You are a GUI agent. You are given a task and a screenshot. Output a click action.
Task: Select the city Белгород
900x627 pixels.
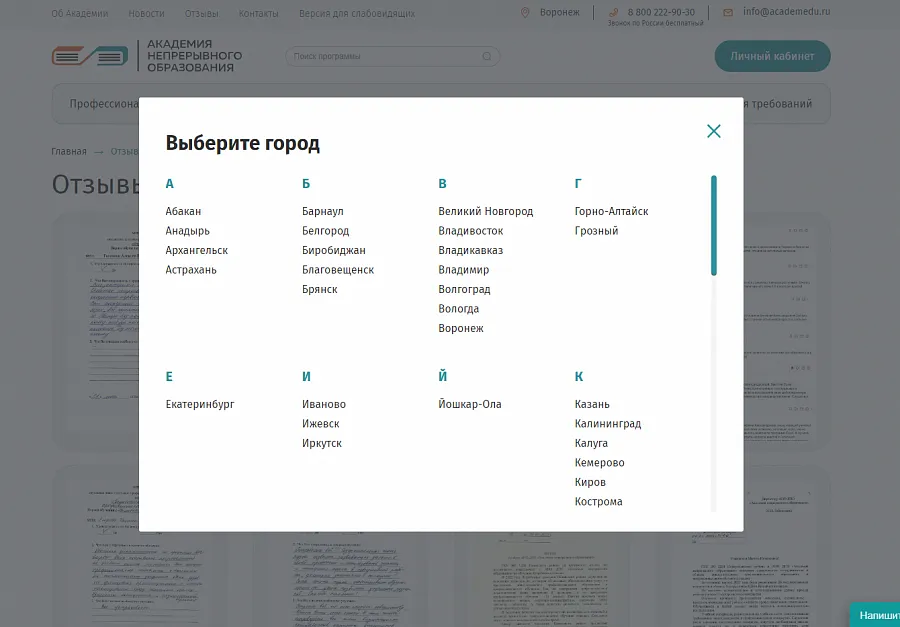325,231
